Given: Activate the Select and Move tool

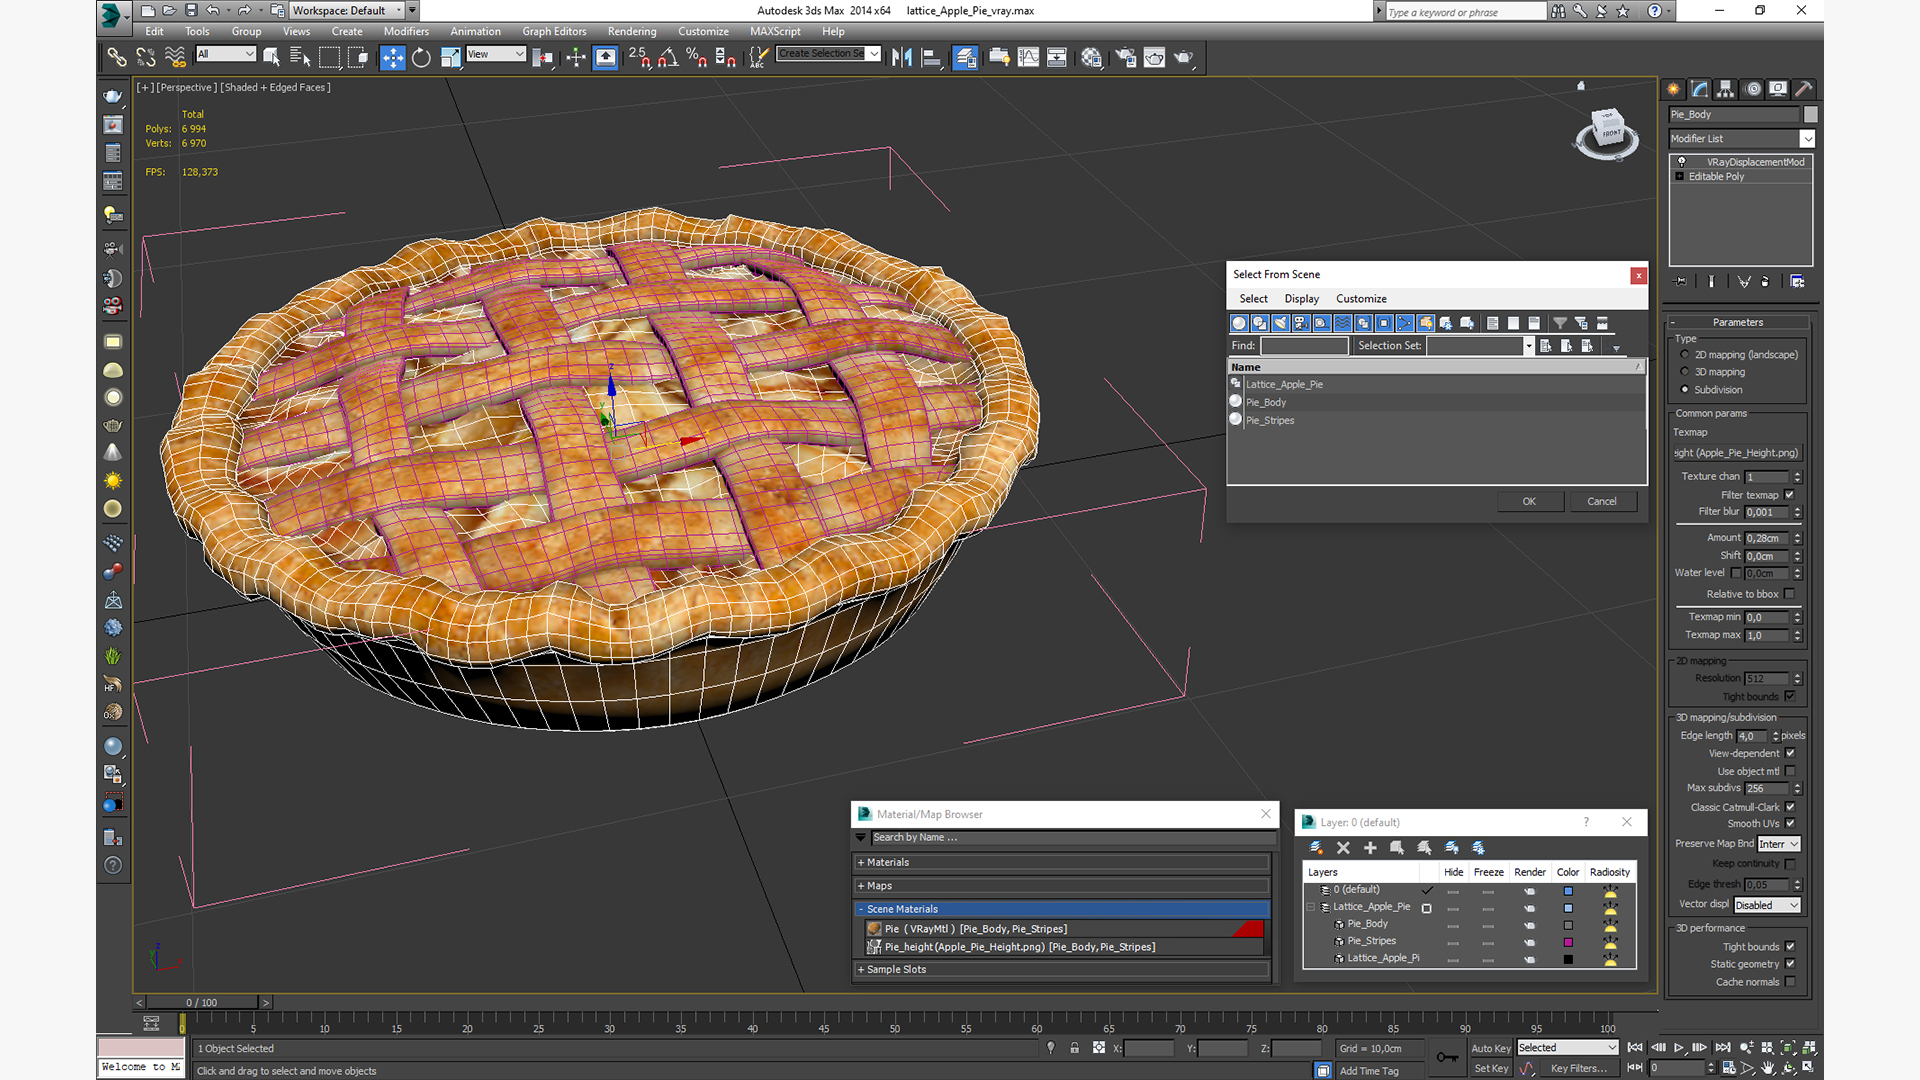Looking at the screenshot, I should coord(393,58).
